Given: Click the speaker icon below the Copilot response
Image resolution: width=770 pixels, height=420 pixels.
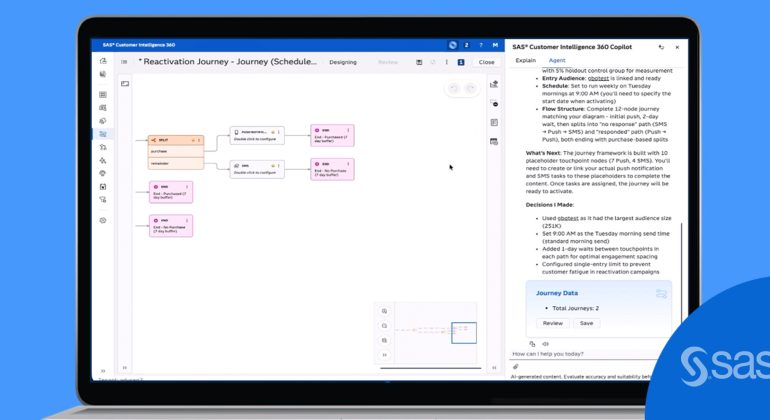Looking at the screenshot, I should pos(545,344).
